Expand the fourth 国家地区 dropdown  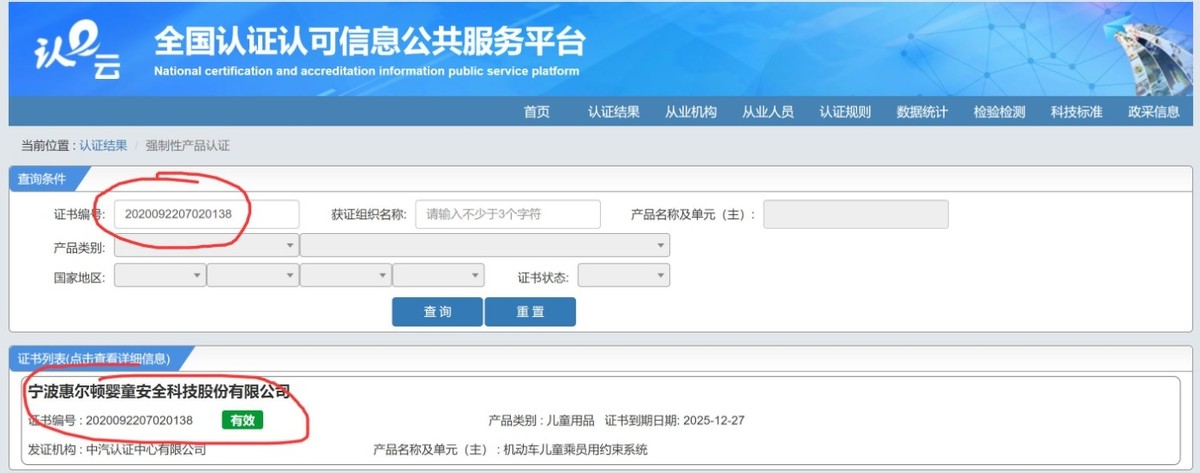pos(439,276)
